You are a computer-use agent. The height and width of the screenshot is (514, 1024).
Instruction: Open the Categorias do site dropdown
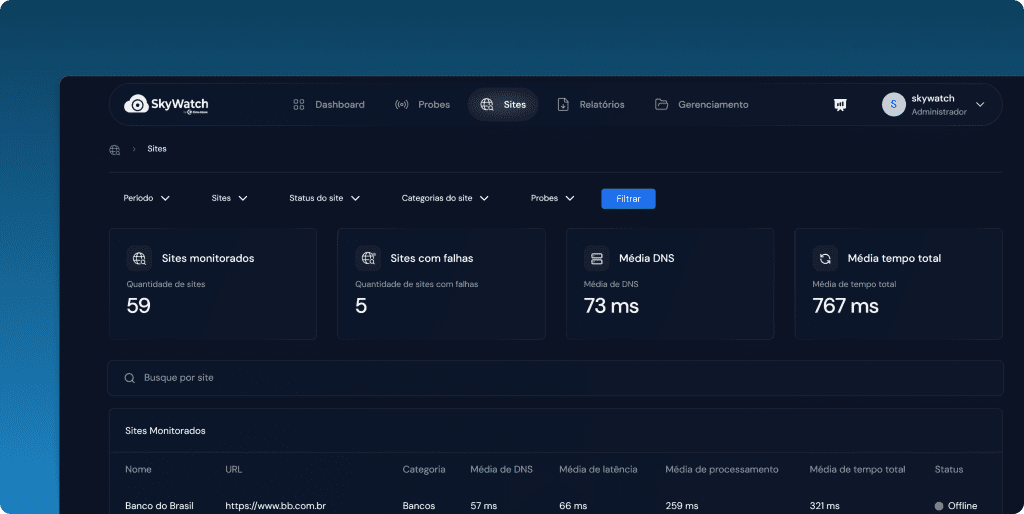point(445,198)
